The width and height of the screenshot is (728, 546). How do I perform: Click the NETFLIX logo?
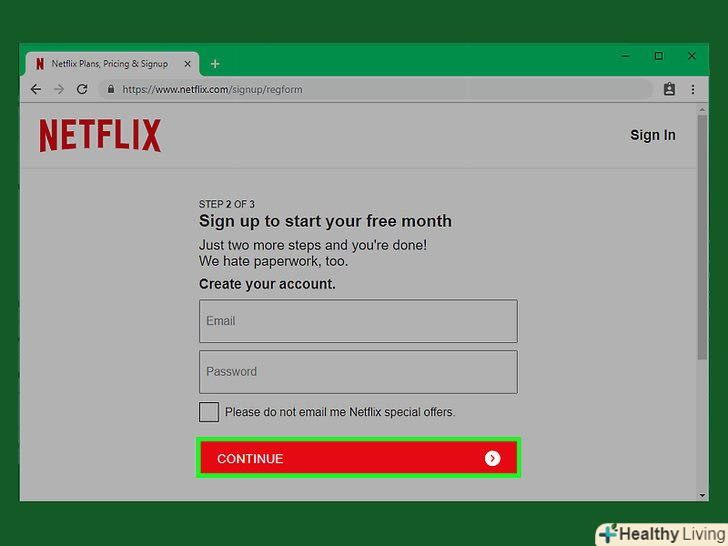[100, 135]
